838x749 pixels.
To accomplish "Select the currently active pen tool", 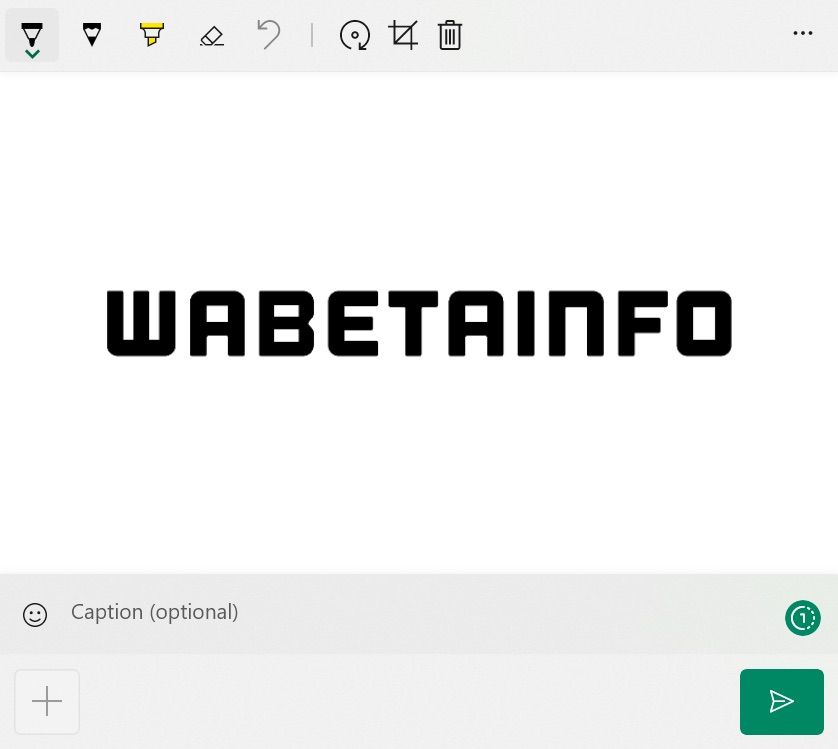I will tap(32, 32).
